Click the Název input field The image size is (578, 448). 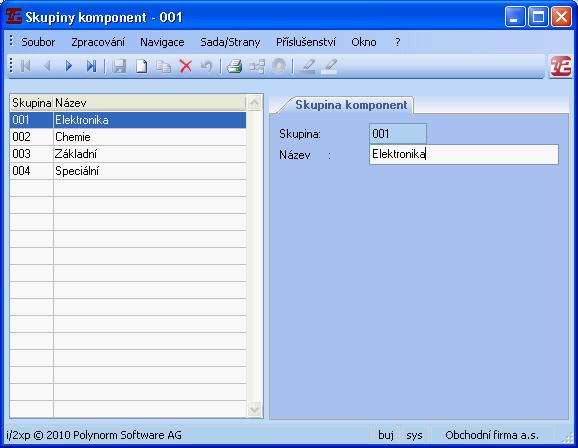(464, 154)
